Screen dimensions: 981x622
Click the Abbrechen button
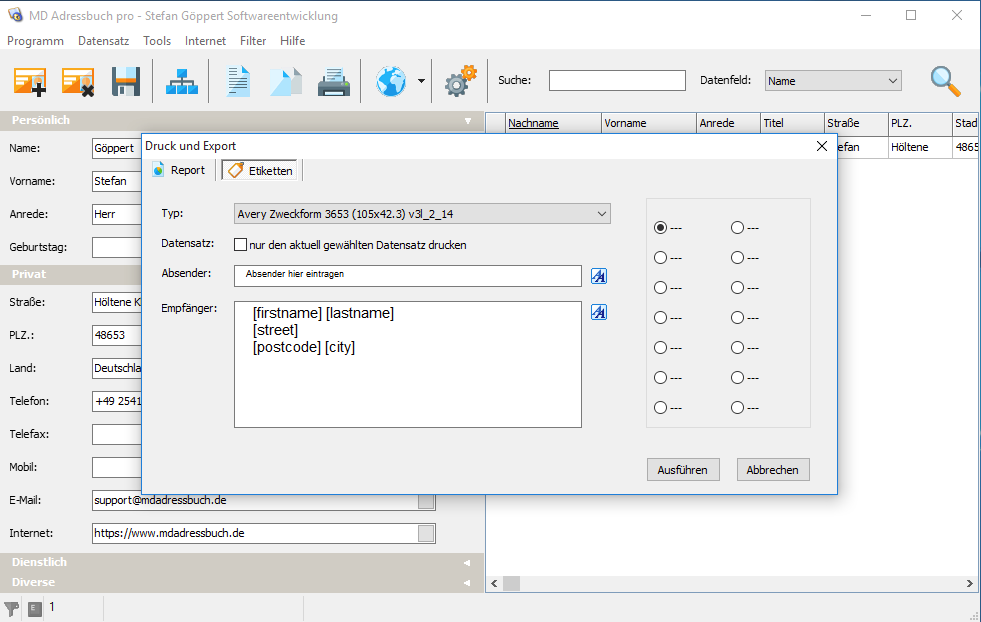(x=773, y=470)
